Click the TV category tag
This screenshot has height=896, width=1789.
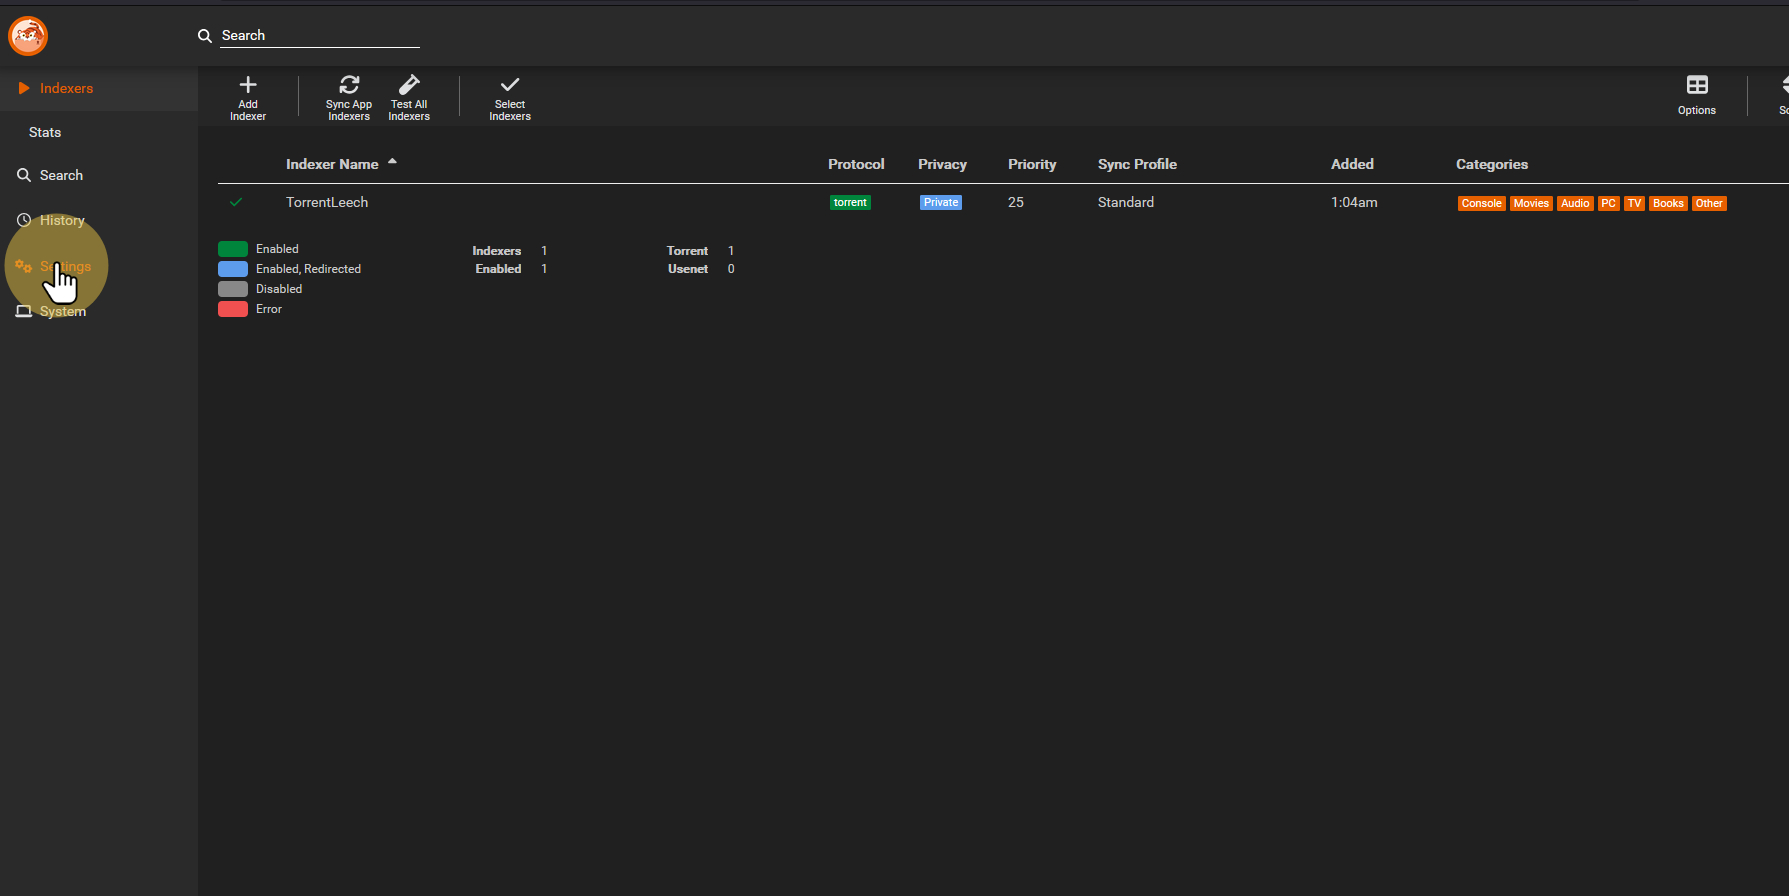1634,203
